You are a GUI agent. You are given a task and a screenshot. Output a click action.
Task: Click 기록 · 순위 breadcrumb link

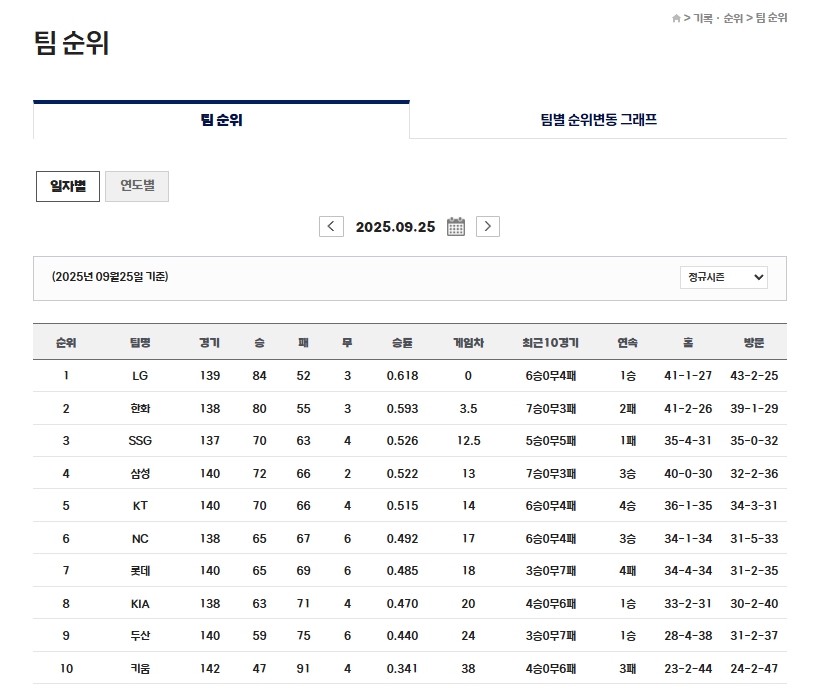tap(718, 18)
